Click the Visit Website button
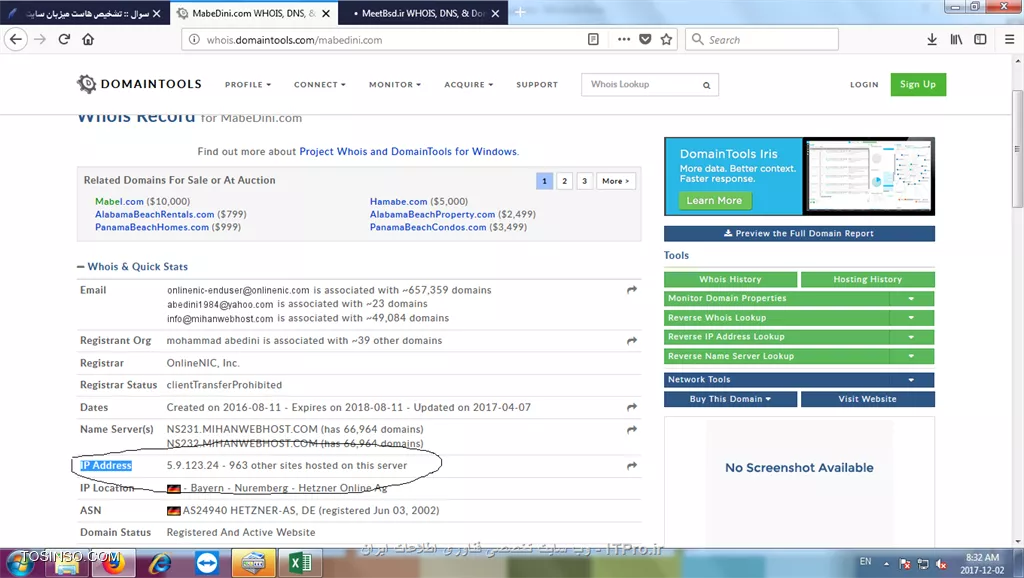This screenshot has width=1024, height=578. coord(867,399)
